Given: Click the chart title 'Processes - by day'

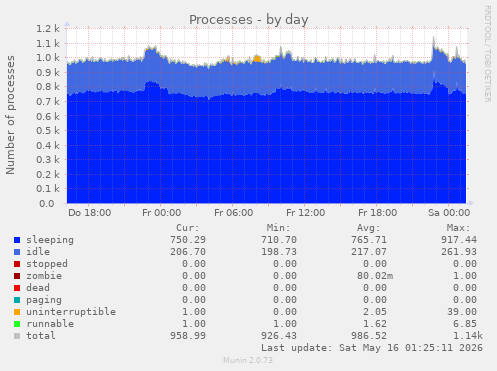Looking at the screenshot, I should click(249, 20).
